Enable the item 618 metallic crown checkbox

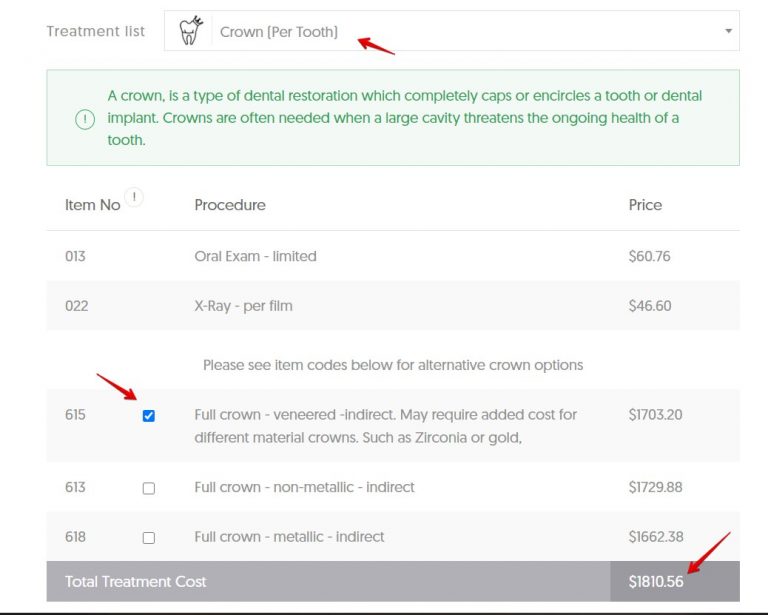[149, 538]
